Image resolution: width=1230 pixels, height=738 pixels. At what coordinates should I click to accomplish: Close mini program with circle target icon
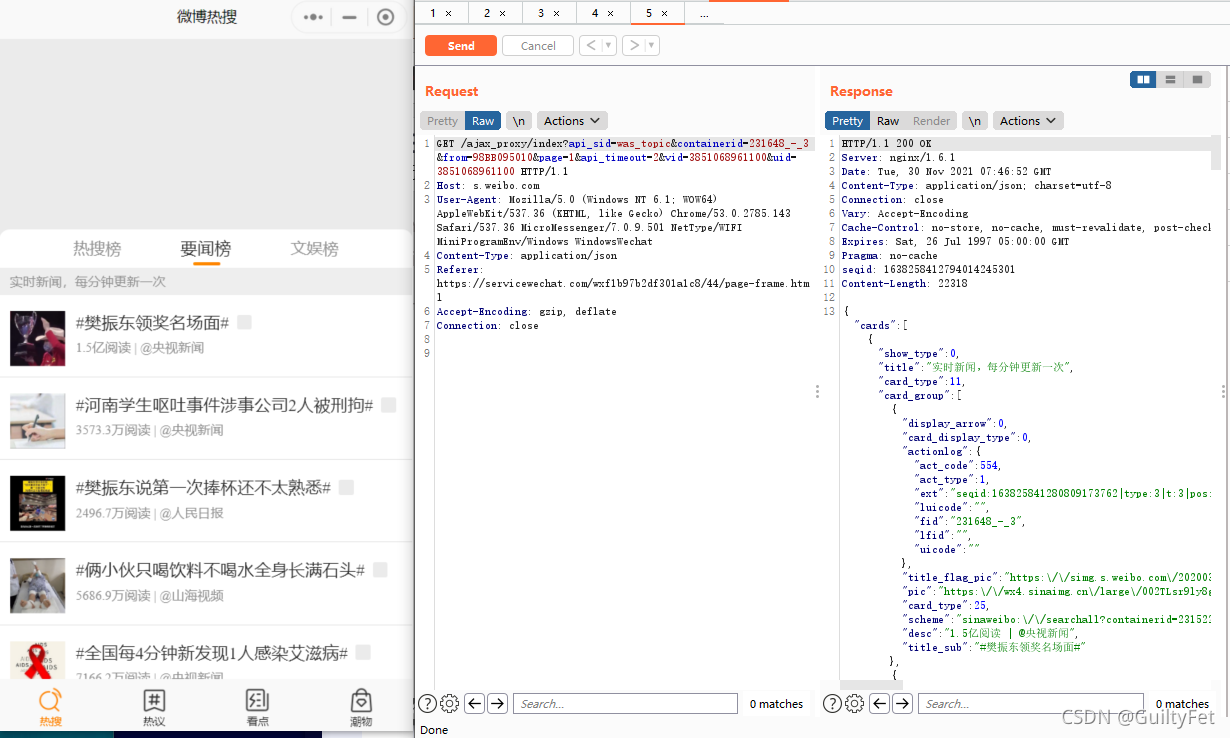pos(386,17)
